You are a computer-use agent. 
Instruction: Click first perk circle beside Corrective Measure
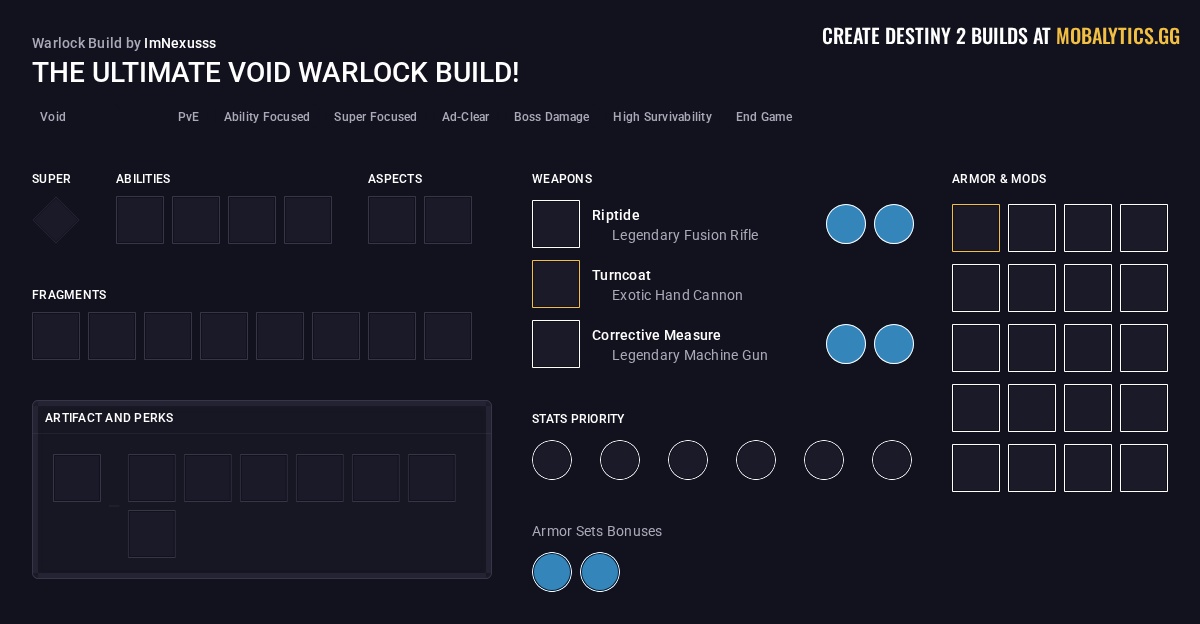click(846, 344)
